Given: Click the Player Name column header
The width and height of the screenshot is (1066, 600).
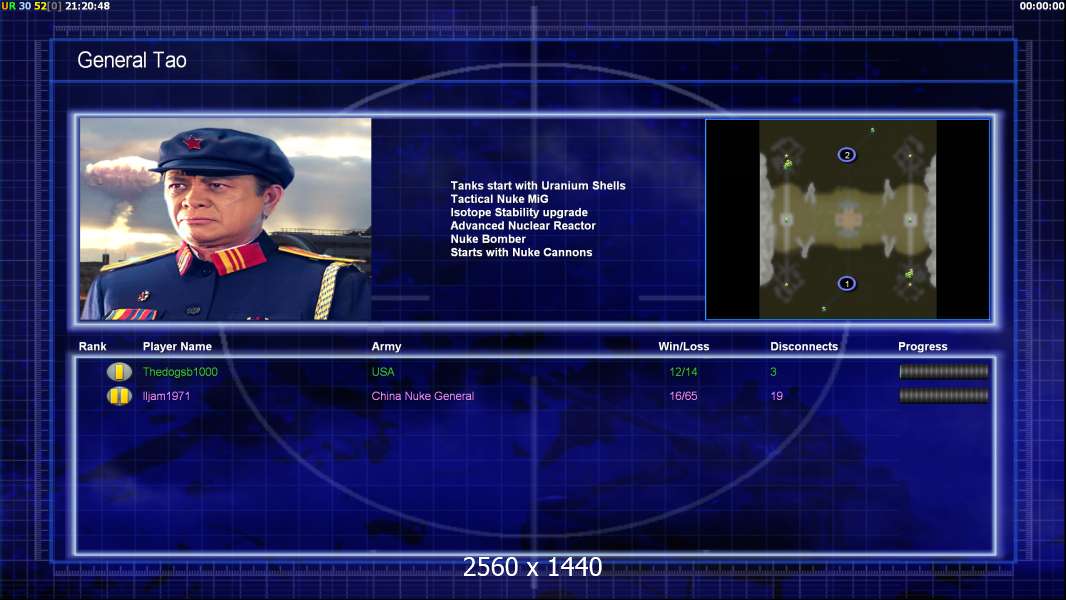Looking at the screenshot, I should 177,347.
